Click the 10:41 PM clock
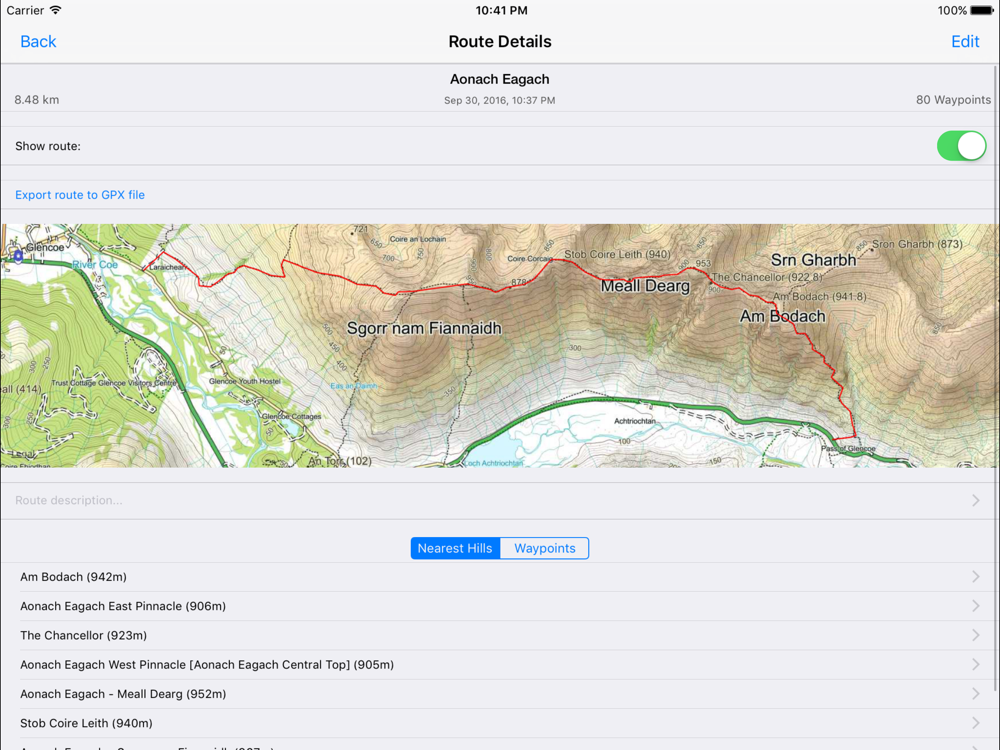Viewport: 1000px width, 750px height. pos(501,11)
